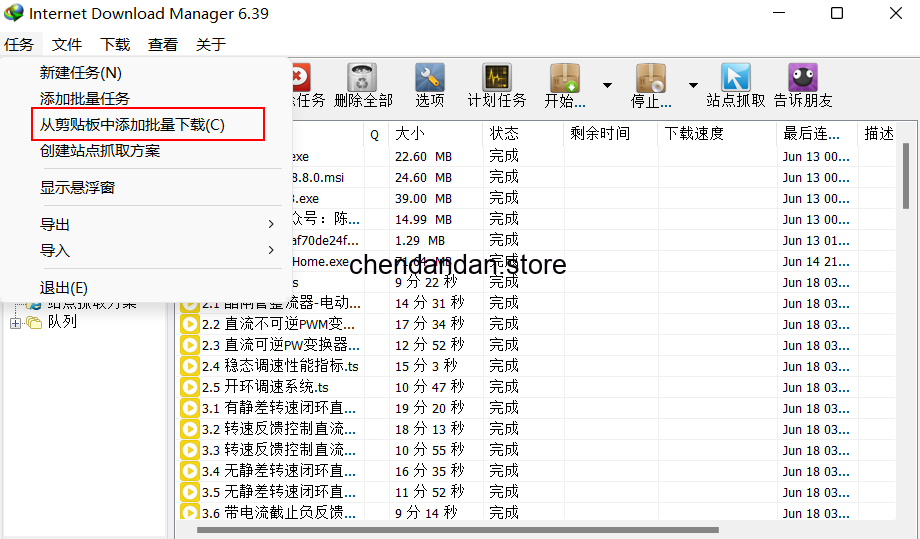Click the 8.8.0.msi file name

[x=318, y=178]
